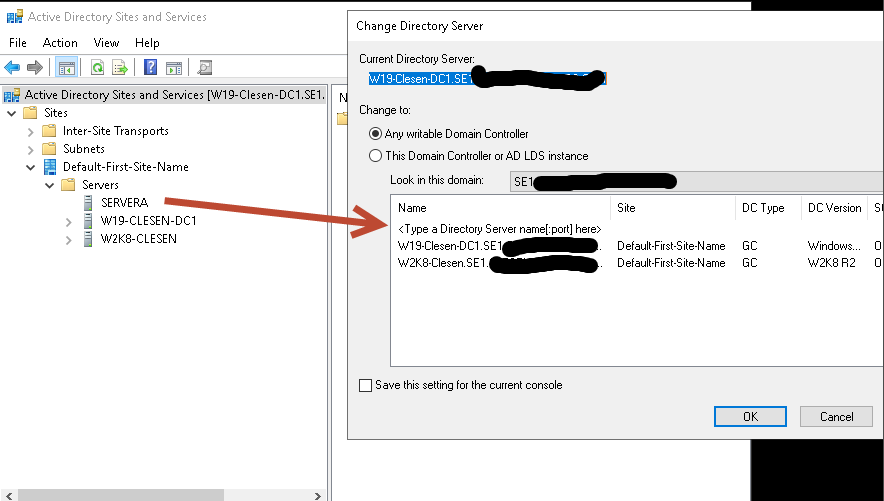Select W19-CLESEN-DC1 label in the tree
Screen dimensions: 884x501
pos(148,221)
